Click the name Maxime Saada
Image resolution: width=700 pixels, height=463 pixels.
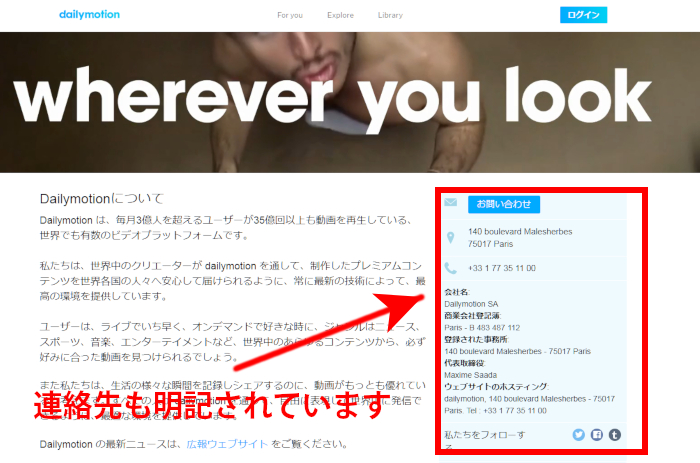pyautogui.click(x=471, y=375)
